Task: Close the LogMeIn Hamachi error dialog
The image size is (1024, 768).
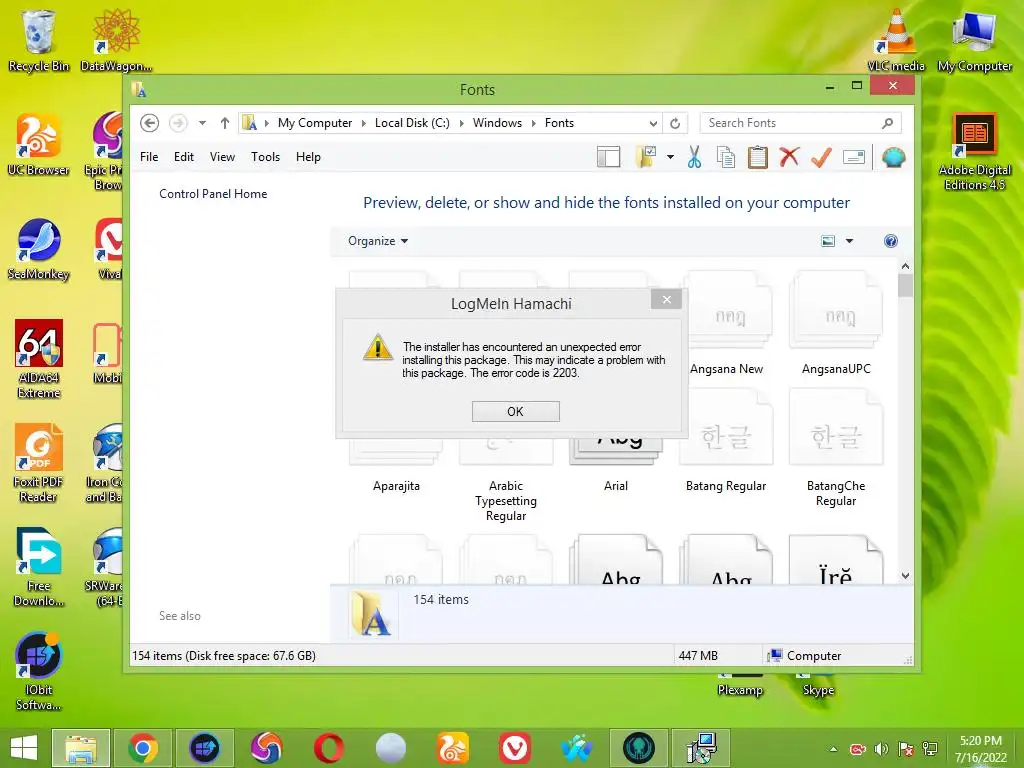Action: coord(666,300)
